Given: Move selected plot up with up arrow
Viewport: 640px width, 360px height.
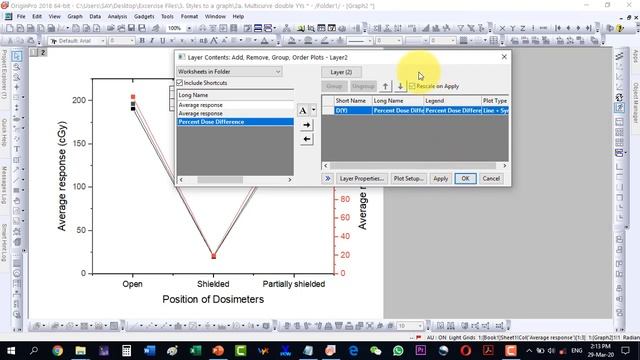Looking at the screenshot, I should (x=385, y=86).
